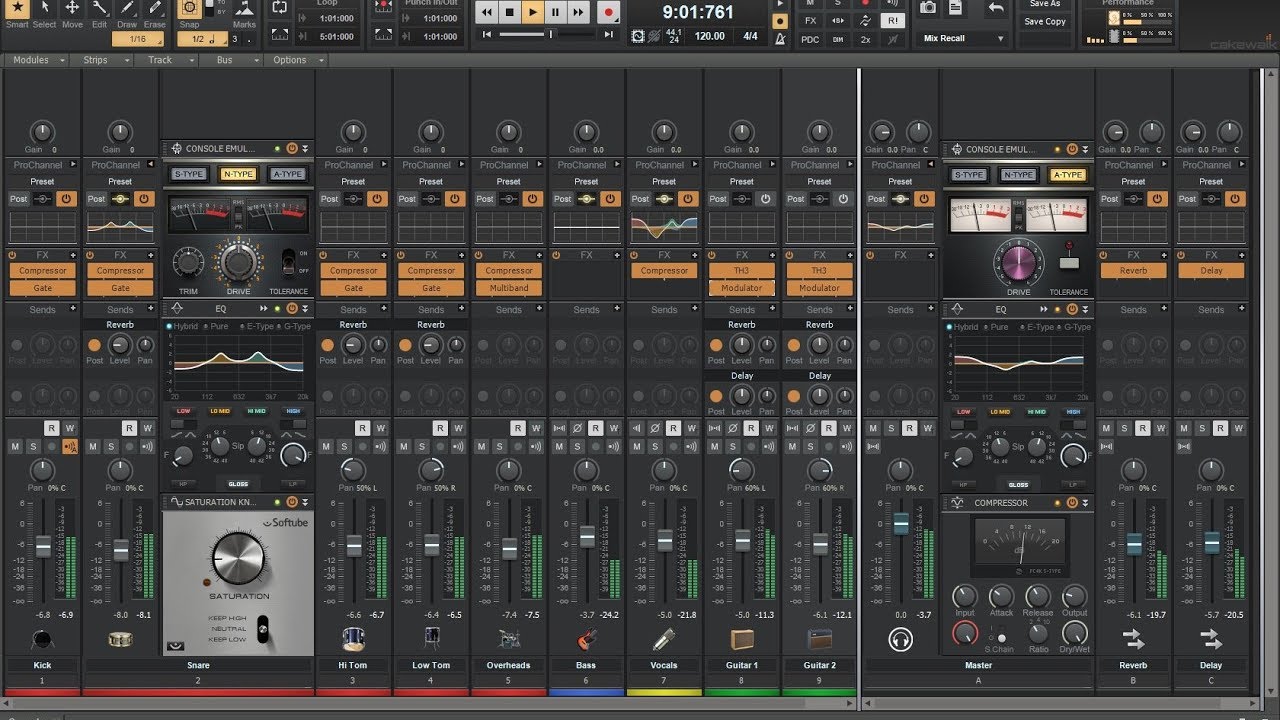Toggle ProChannel power on the Kick track
Viewport: 1280px width, 720px height.
coord(67,199)
